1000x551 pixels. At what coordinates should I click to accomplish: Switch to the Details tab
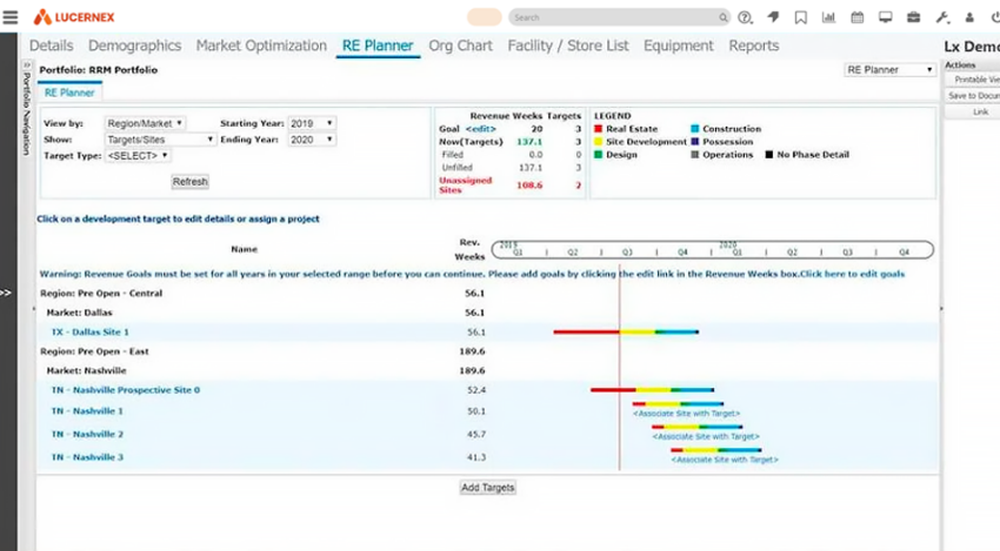coord(51,46)
